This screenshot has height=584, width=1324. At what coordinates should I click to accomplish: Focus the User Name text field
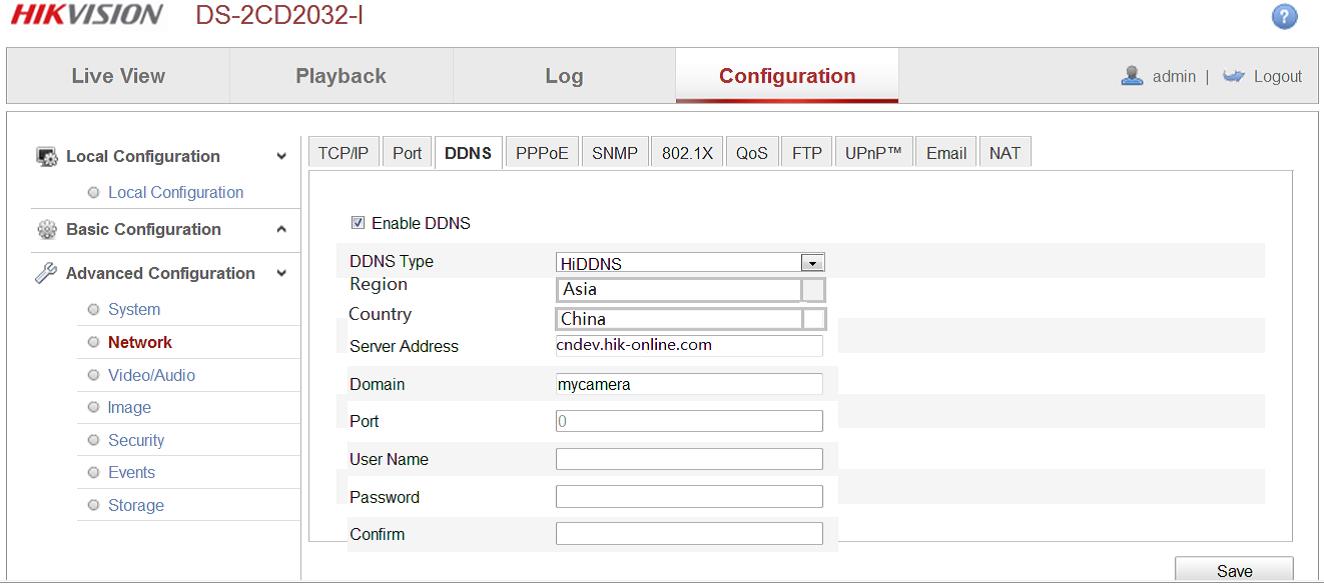[x=689, y=459]
